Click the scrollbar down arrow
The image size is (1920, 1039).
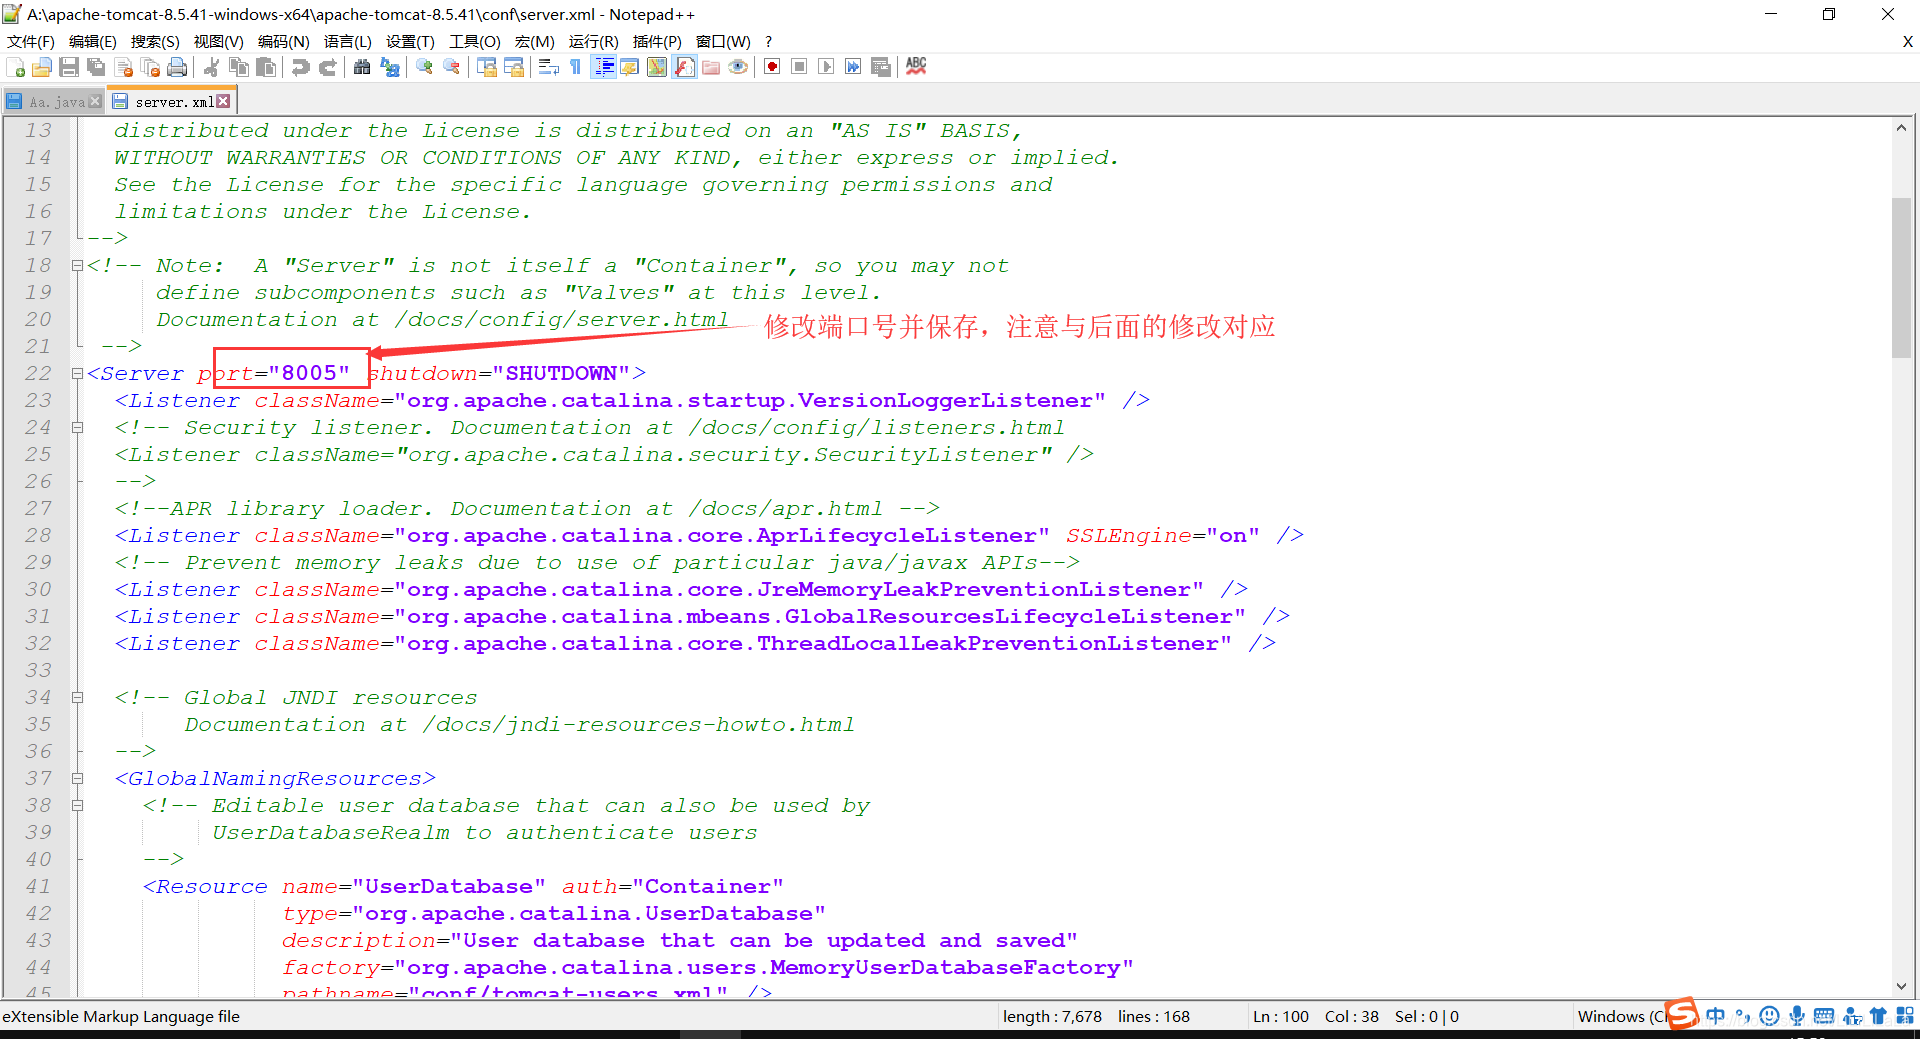1901,986
